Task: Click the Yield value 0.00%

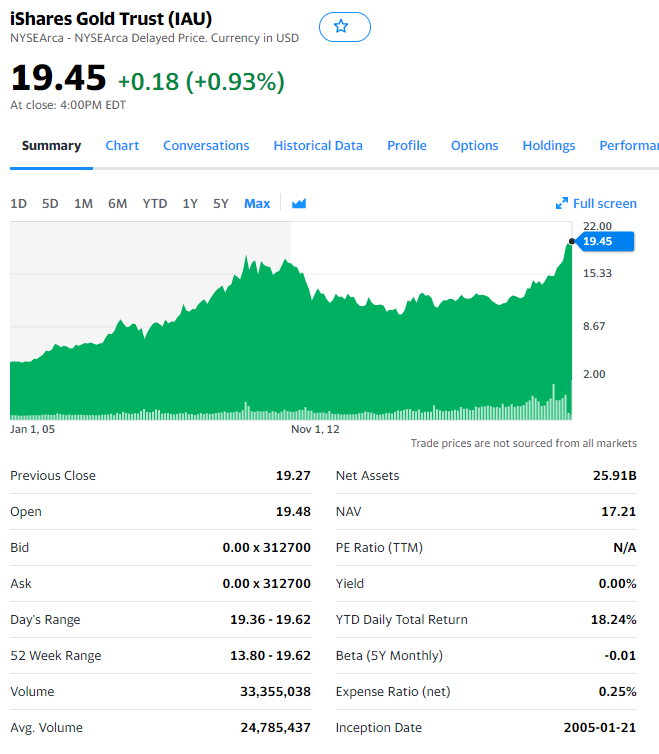Action: (618, 584)
